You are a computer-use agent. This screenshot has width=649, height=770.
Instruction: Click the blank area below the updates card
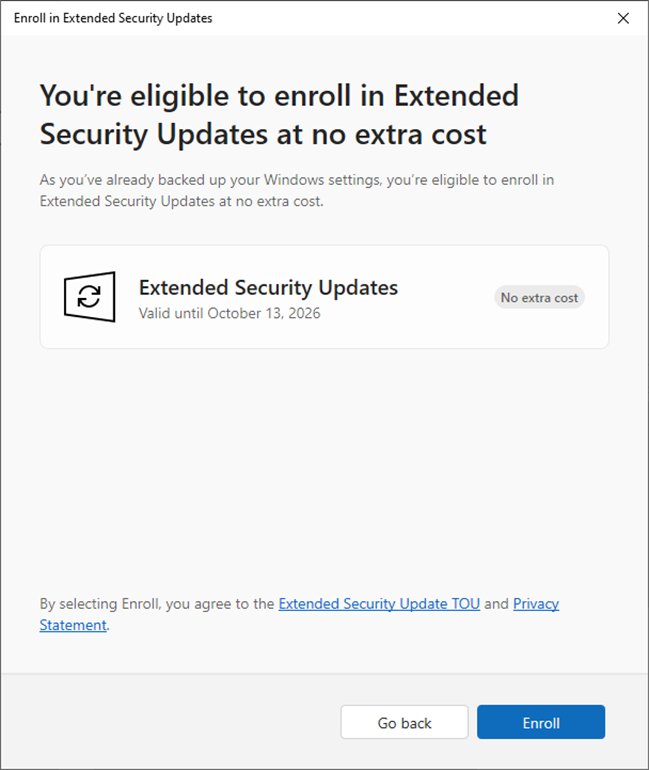324,460
